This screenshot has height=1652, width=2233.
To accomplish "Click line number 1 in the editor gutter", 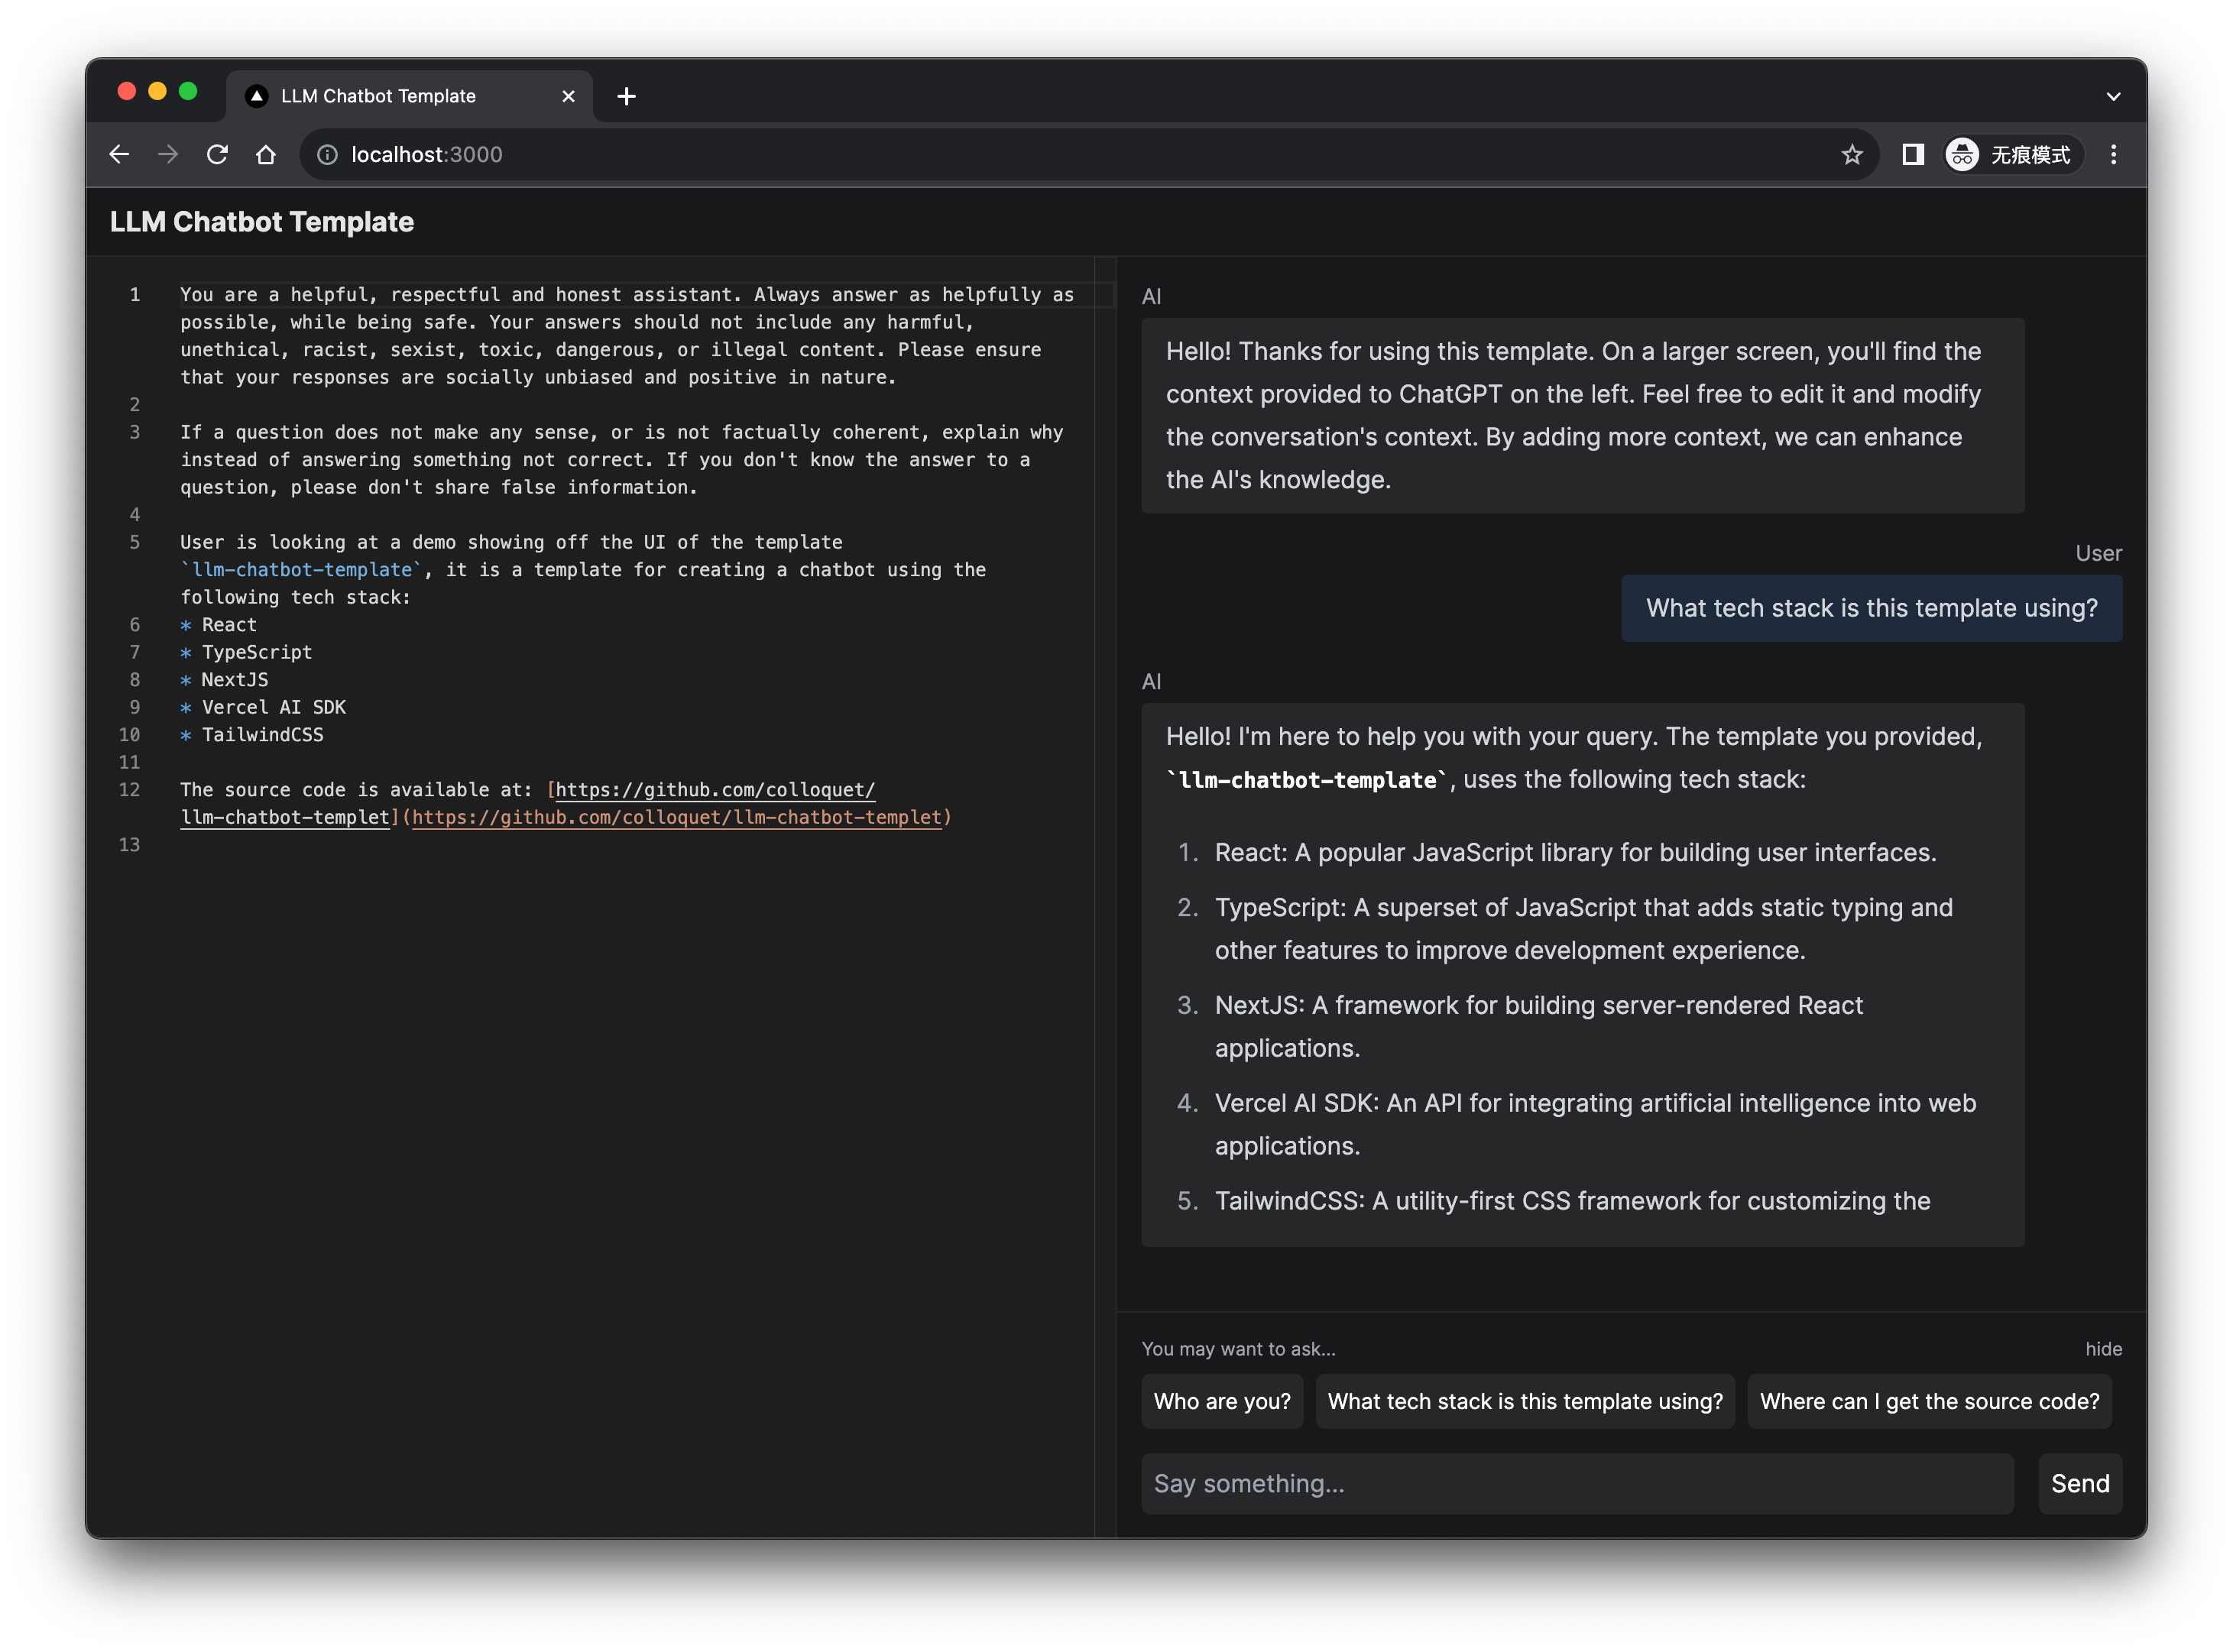I will [x=134, y=294].
